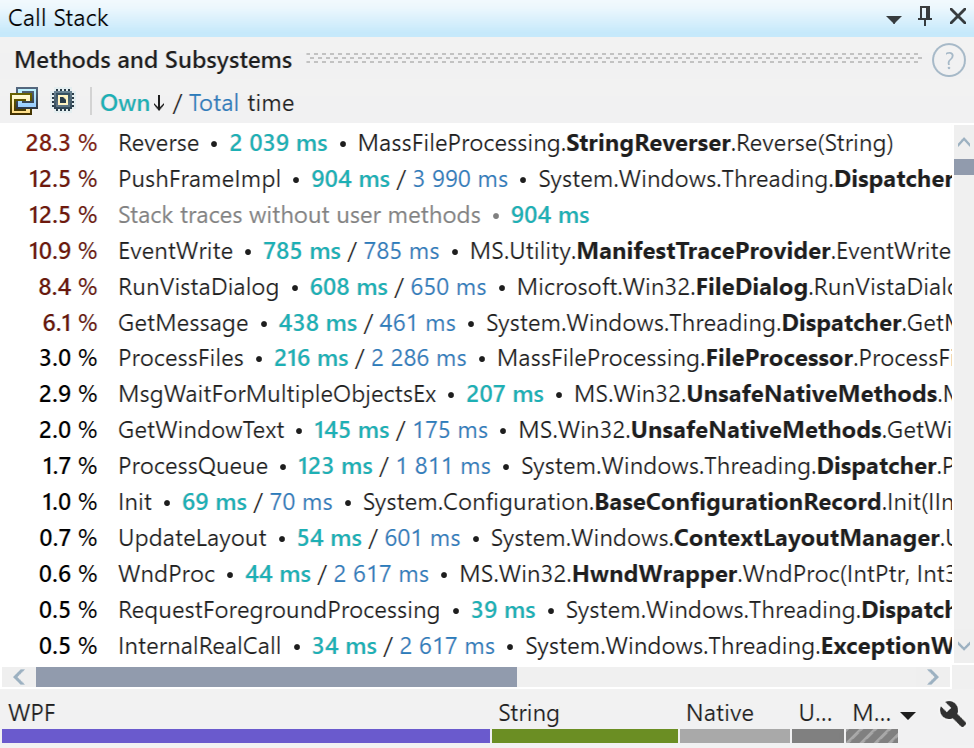The width and height of the screenshot is (974, 748).
Task: Select the WndProc method name
Action: point(166,575)
